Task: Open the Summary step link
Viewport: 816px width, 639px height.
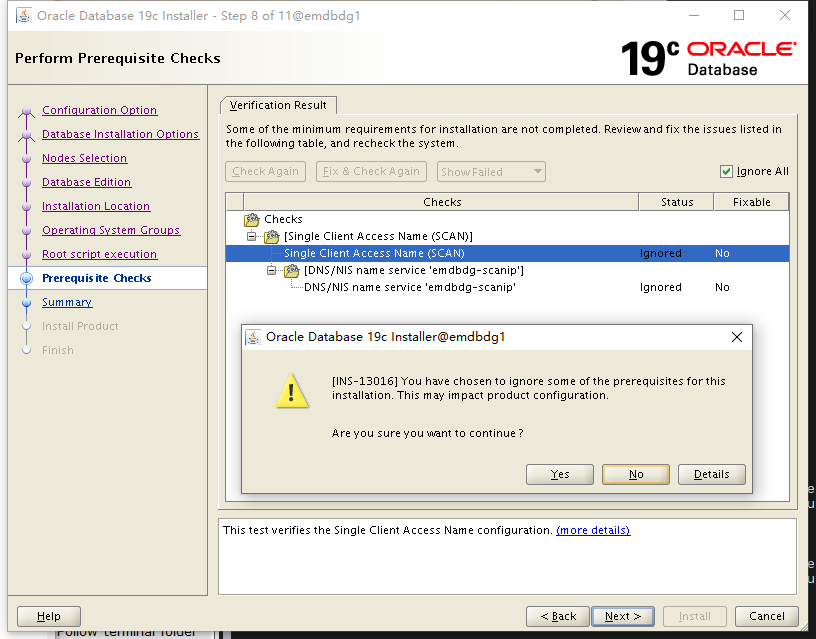Action: 67,302
